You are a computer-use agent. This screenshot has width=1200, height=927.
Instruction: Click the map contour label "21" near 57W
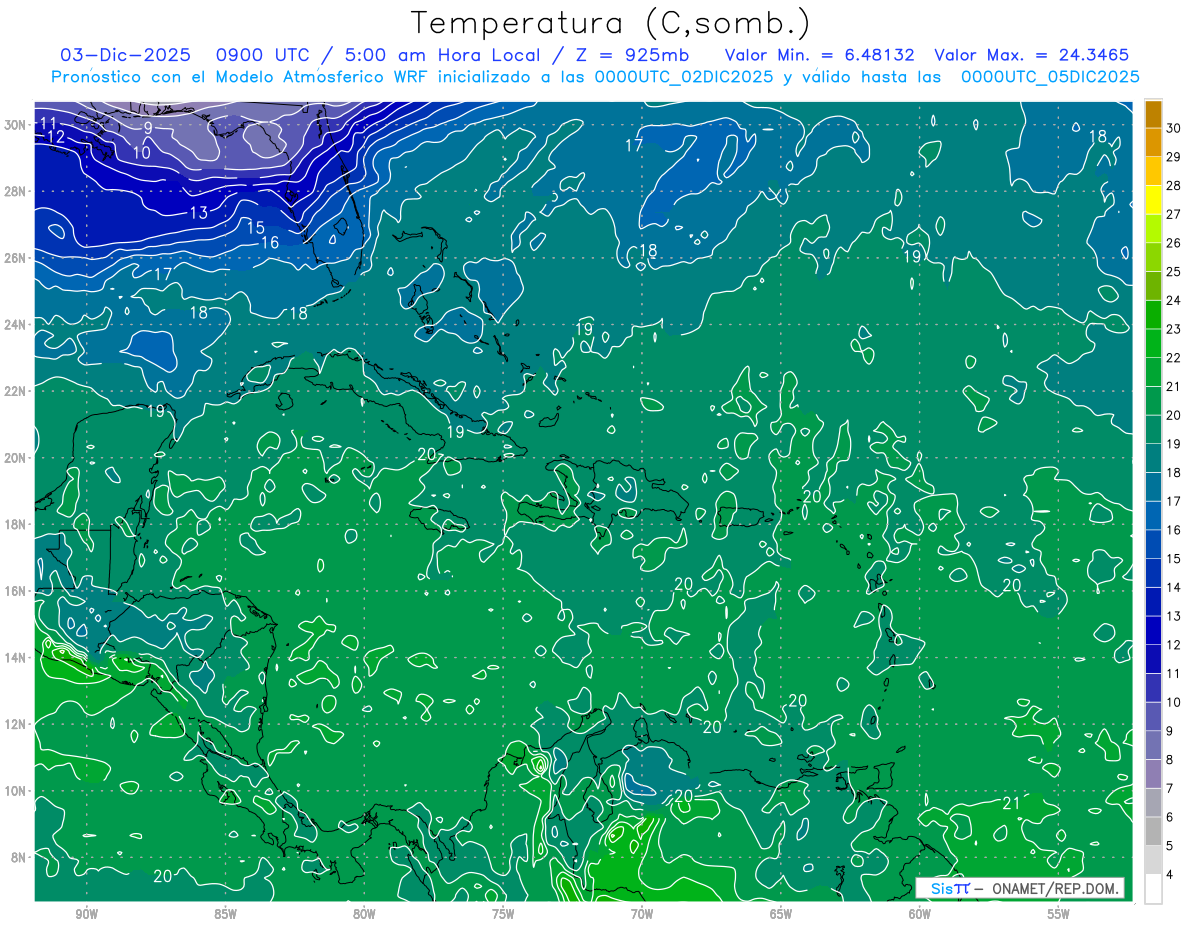coord(1011,802)
